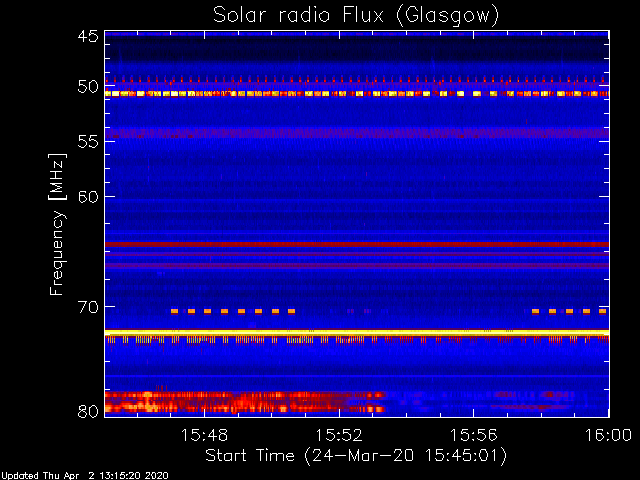Viewport: 640px width, 480px height.
Task: Click the bright yellow horizontal band below 70 MHz
Action: click(x=357, y=333)
